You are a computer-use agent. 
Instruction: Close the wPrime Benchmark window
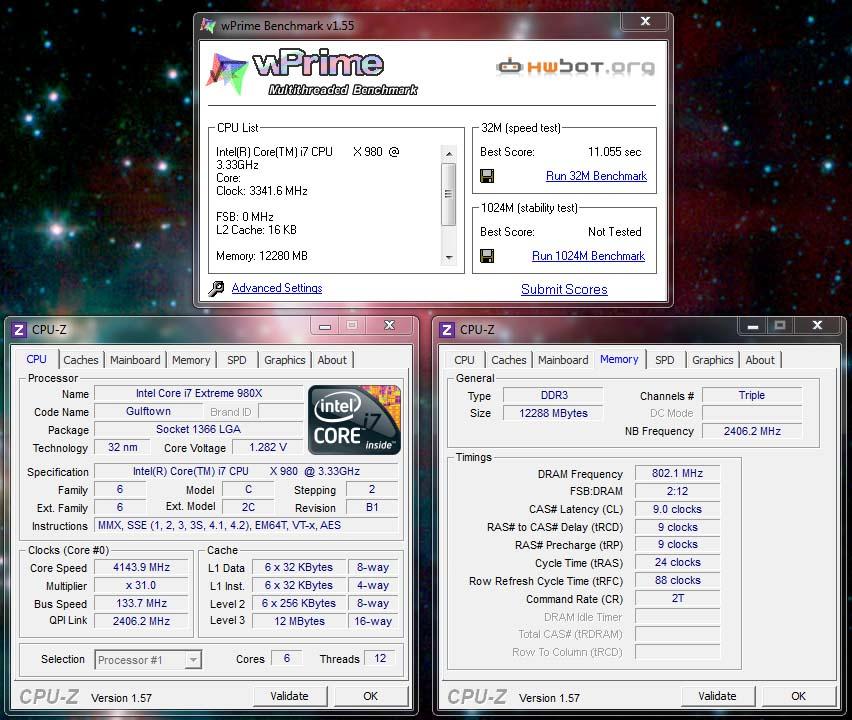646,21
